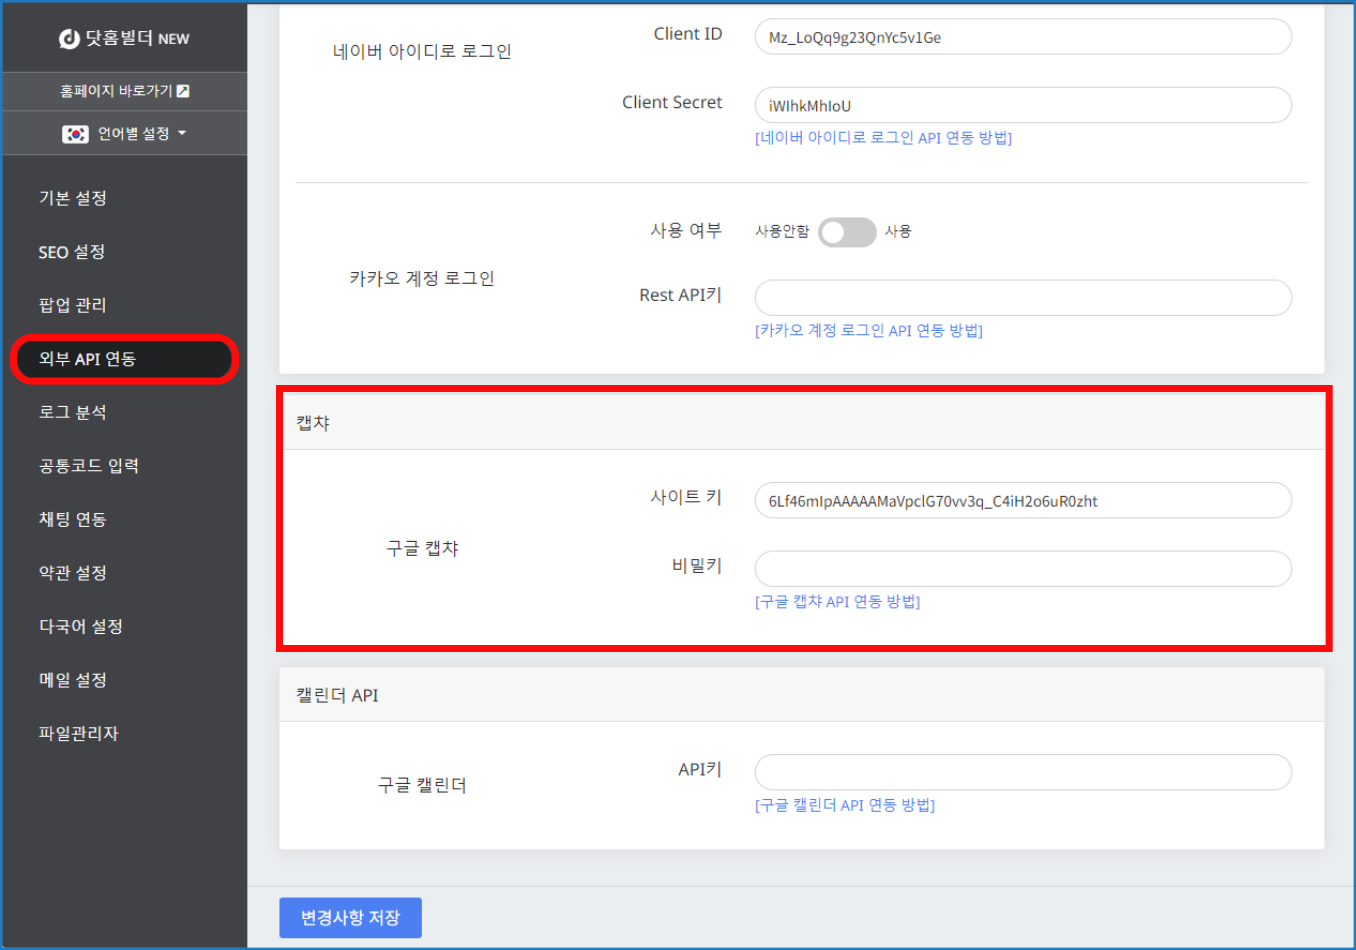Open the 로그 분석 menu
The image size is (1356, 950).
click(73, 412)
